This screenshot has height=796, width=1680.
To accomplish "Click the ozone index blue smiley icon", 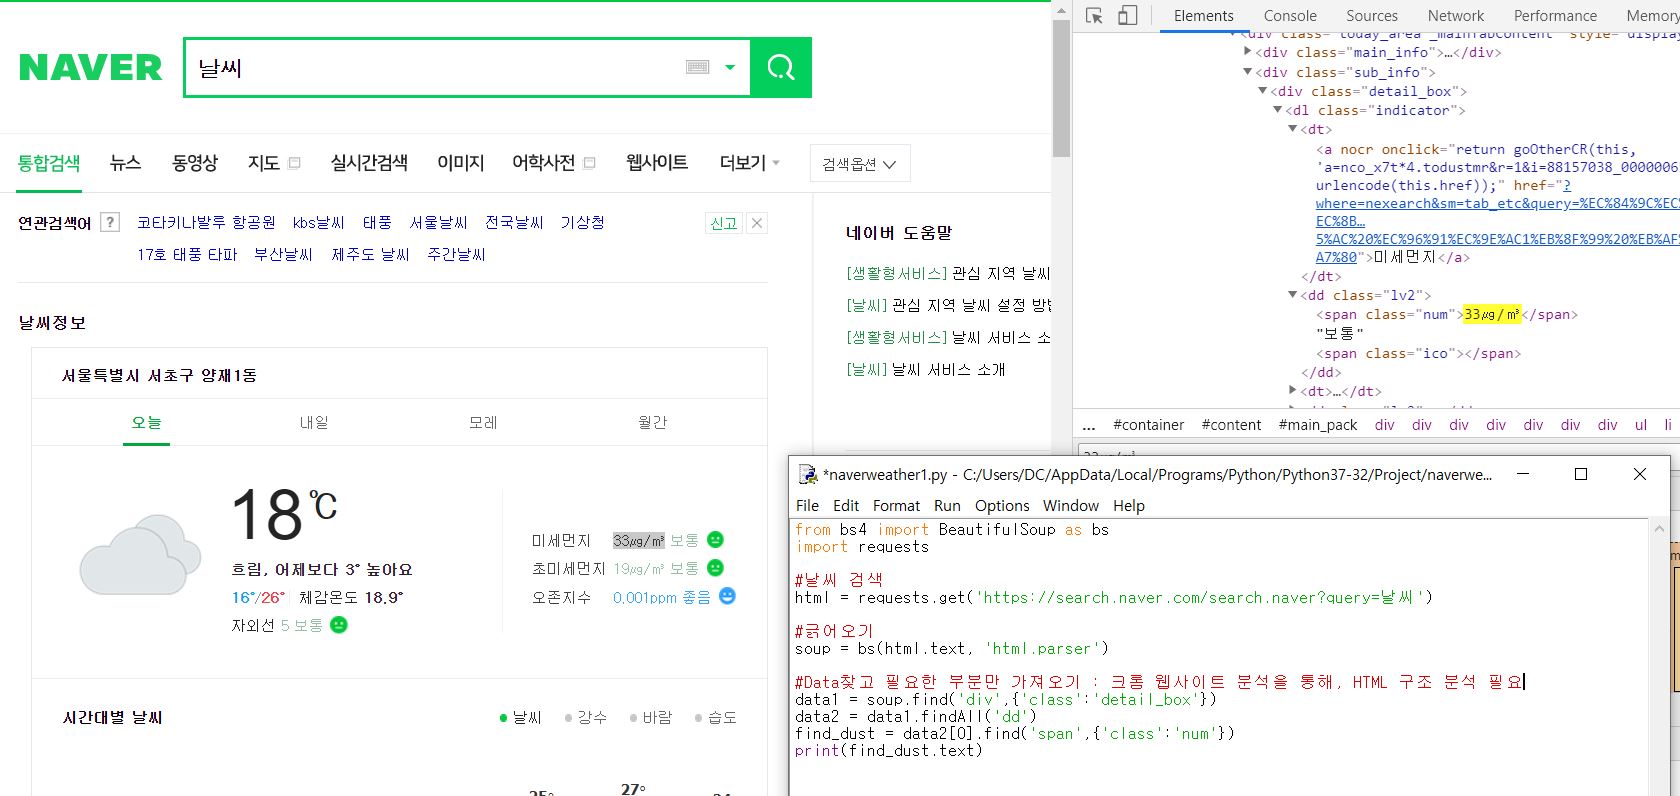I will pos(727,596).
